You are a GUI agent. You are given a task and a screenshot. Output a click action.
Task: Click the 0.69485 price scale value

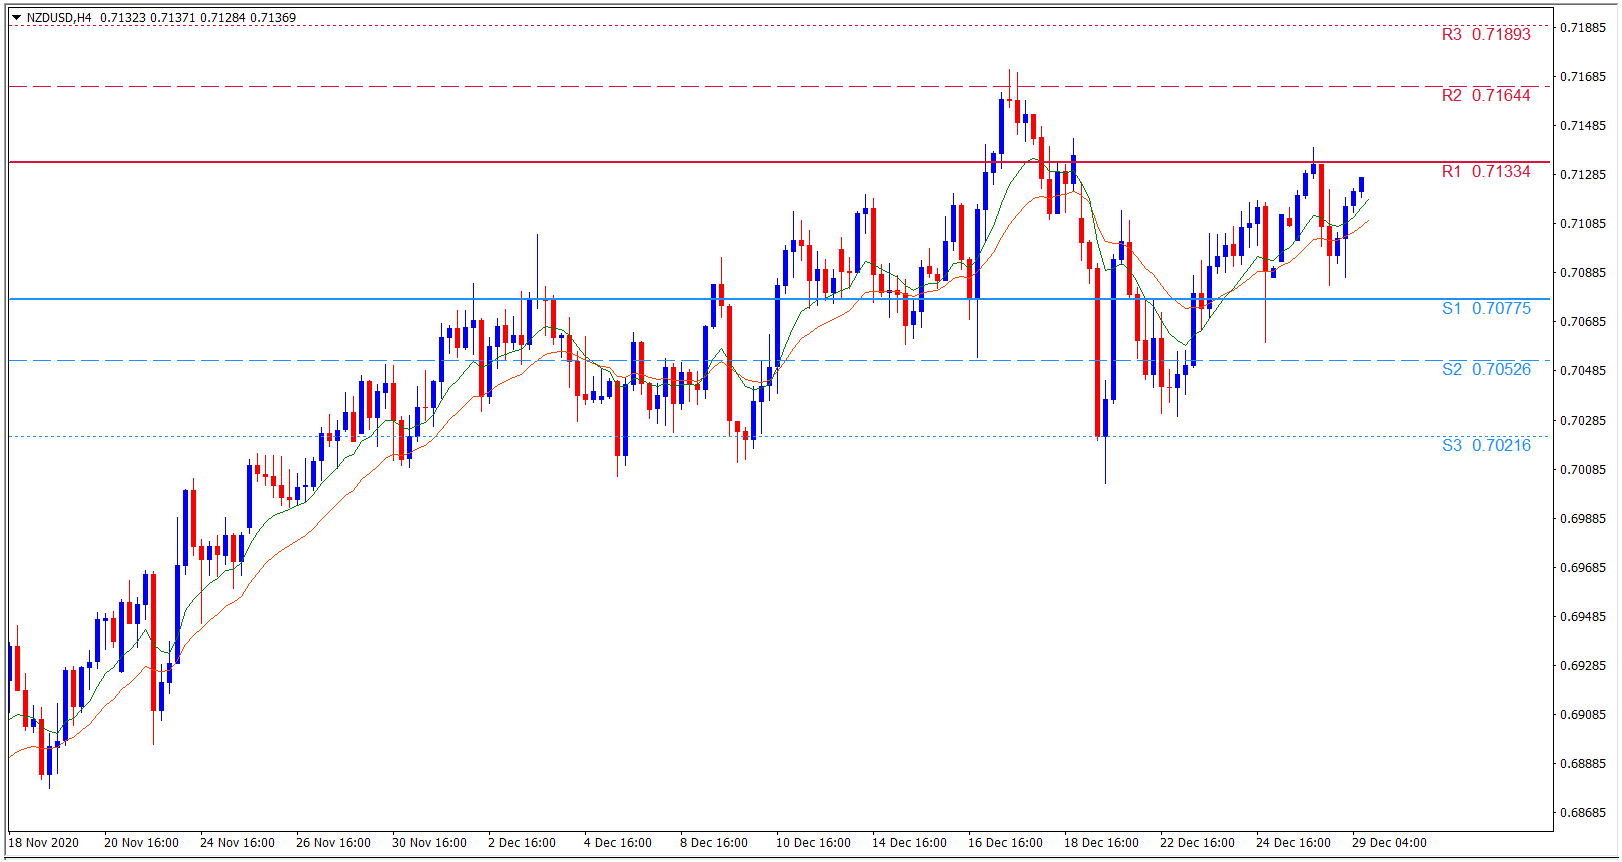[x=1583, y=616]
